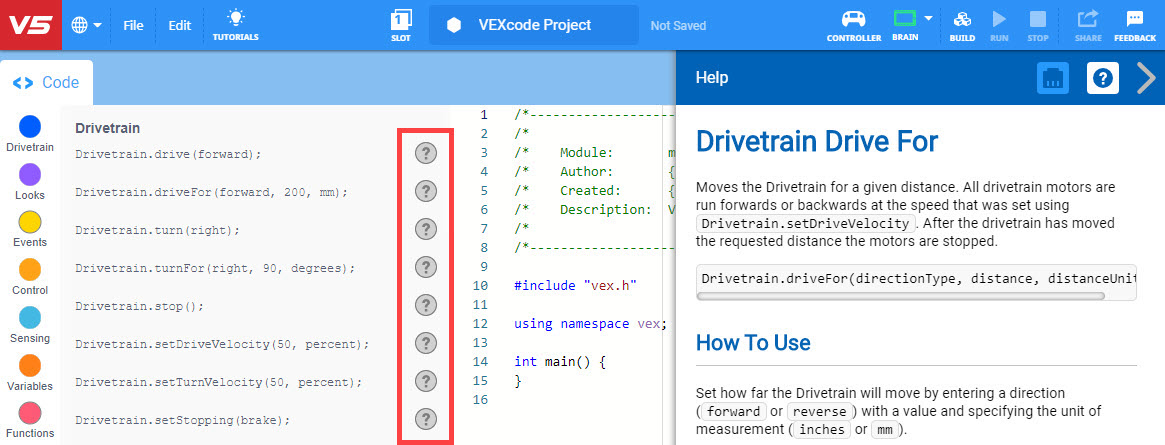
Task: Open help for Drivetrain.driveFor command
Action: click(426, 191)
